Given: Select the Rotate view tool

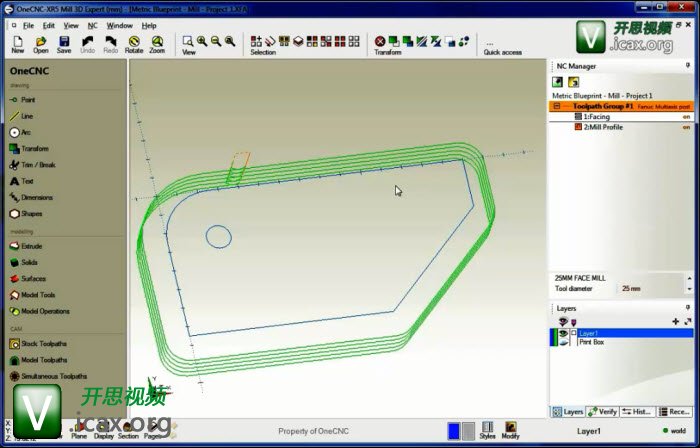Looking at the screenshot, I should [134, 45].
